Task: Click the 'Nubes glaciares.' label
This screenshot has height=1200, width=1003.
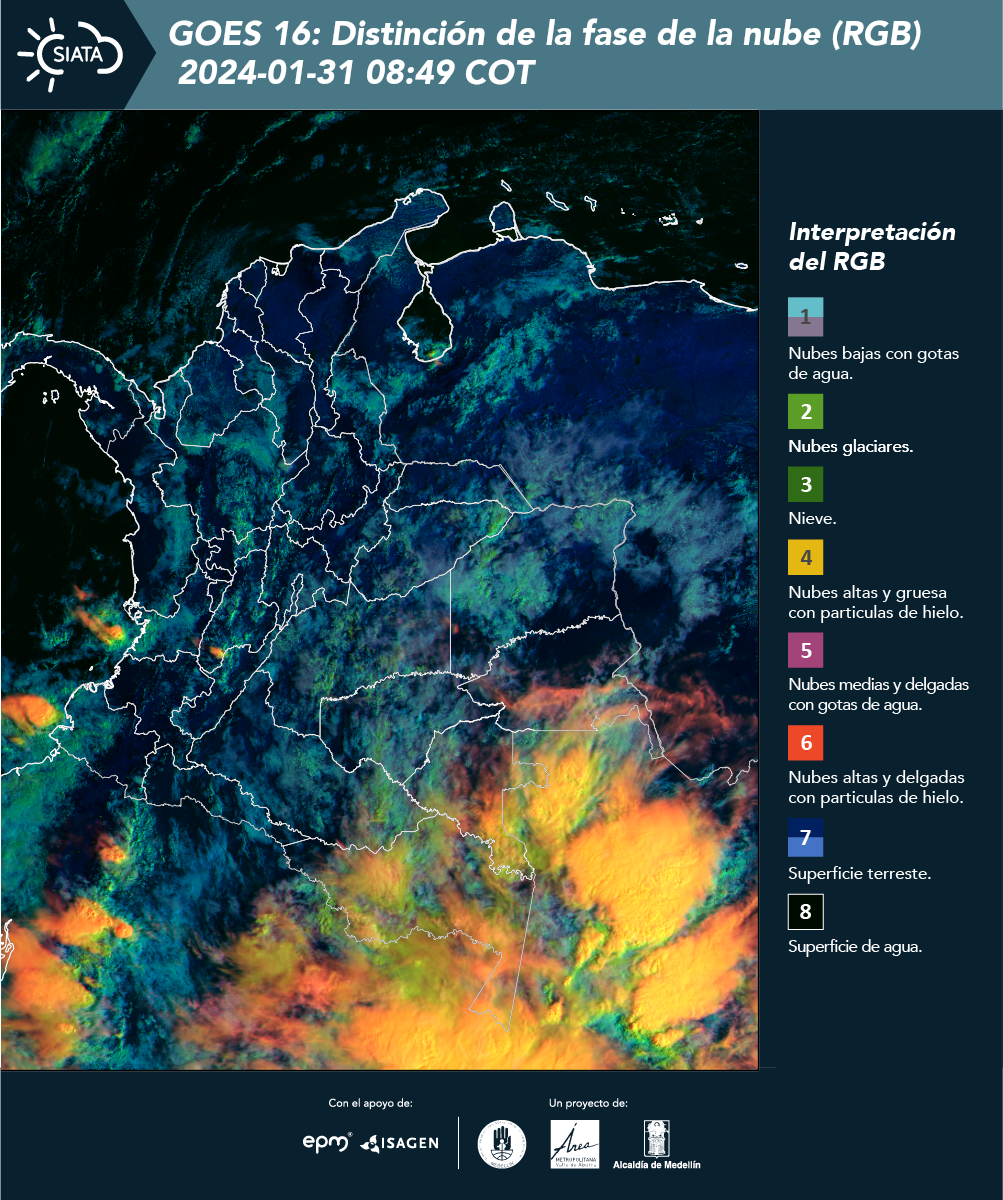Action: (x=850, y=447)
